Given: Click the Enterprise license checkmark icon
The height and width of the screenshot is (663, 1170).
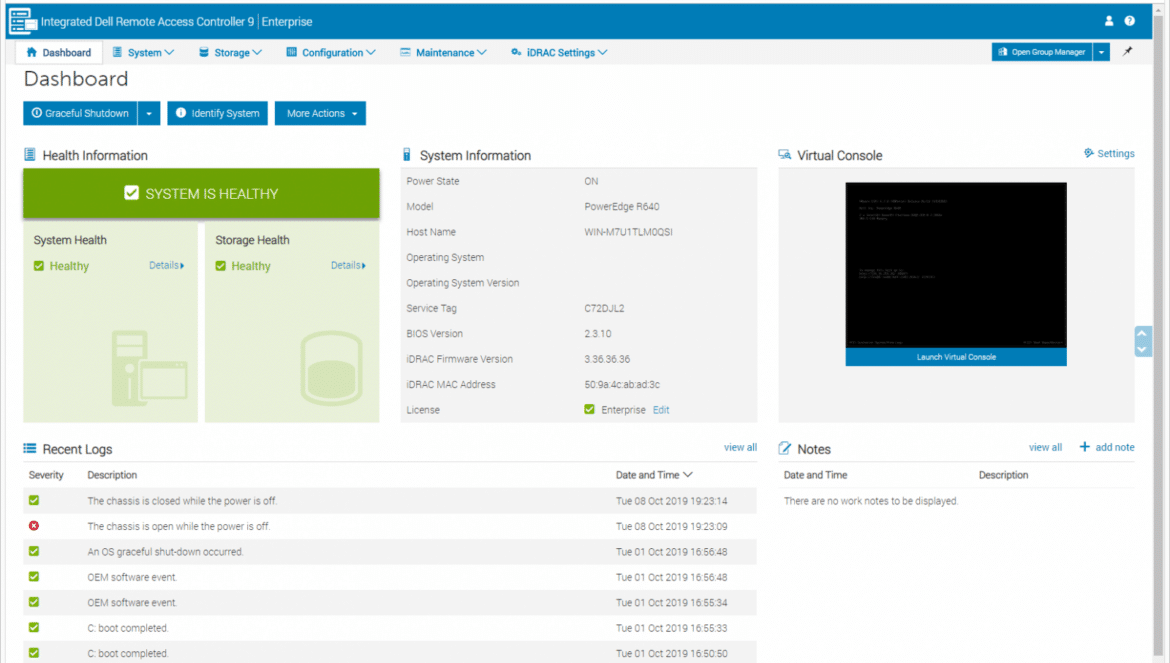Looking at the screenshot, I should pyautogui.click(x=589, y=409).
